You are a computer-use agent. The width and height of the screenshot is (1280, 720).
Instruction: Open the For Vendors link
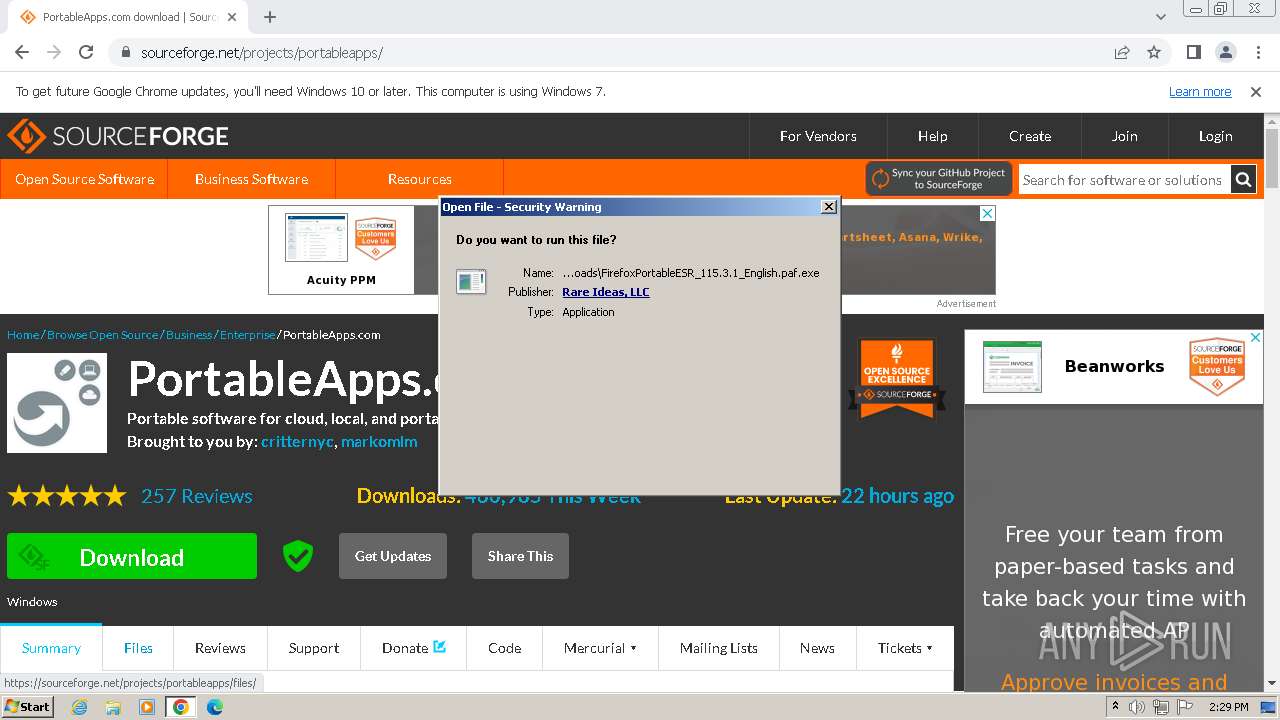pyautogui.click(x=818, y=136)
